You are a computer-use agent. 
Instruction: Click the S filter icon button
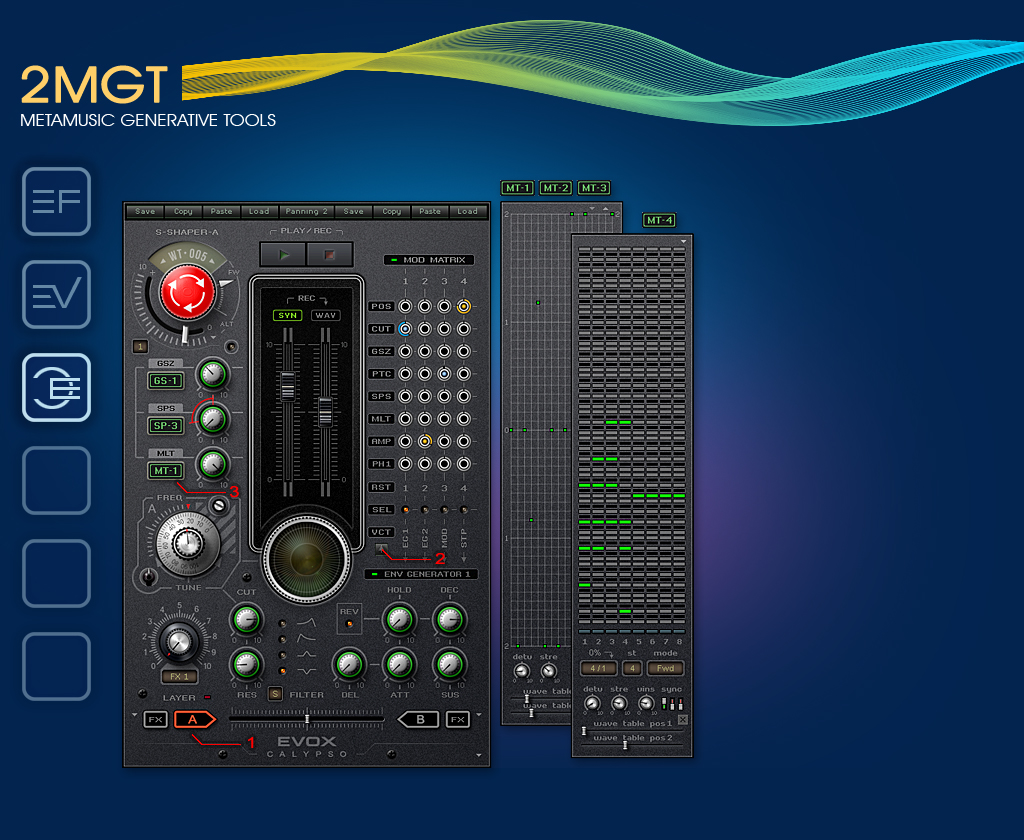[275, 694]
